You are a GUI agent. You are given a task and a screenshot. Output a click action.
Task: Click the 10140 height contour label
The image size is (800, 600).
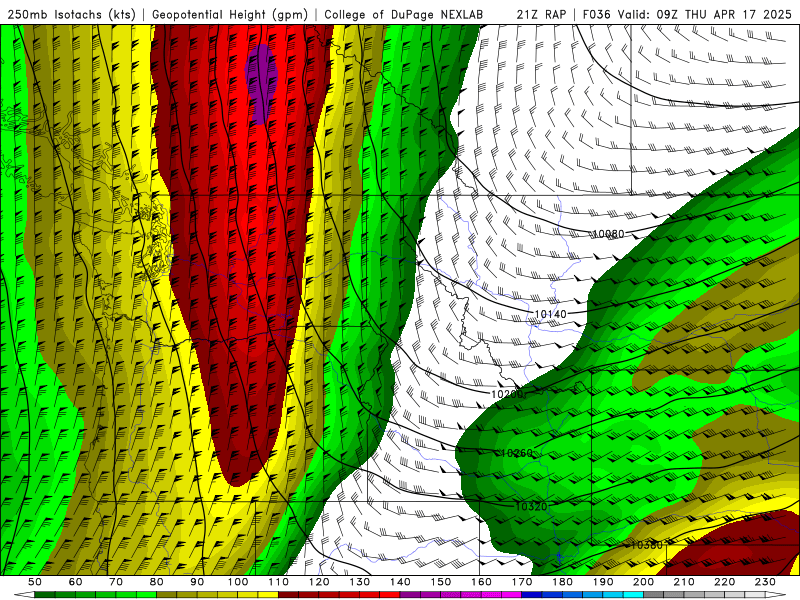550,314
